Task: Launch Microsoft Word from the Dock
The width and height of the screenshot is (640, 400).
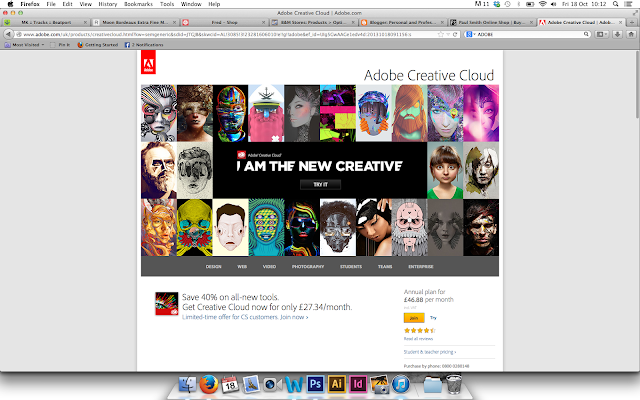Action: pyautogui.click(x=294, y=384)
